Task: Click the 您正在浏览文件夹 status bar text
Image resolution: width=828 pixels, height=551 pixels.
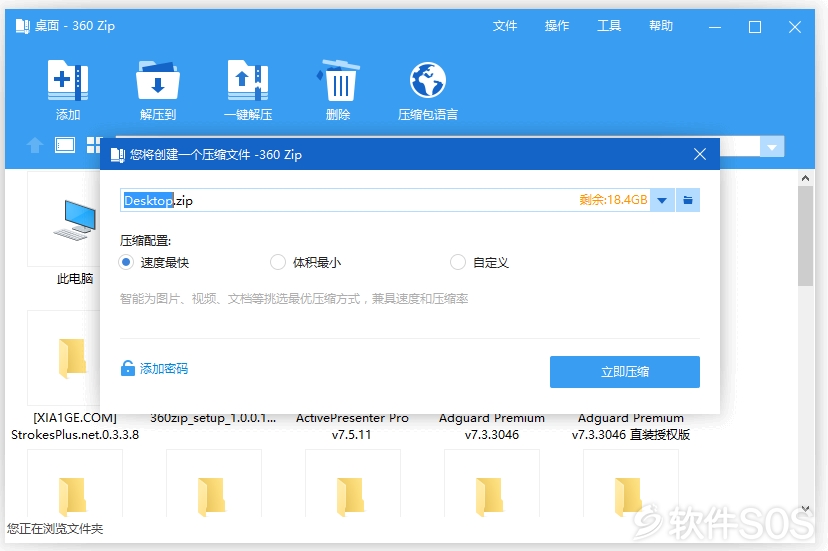Action: click(55, 528)
